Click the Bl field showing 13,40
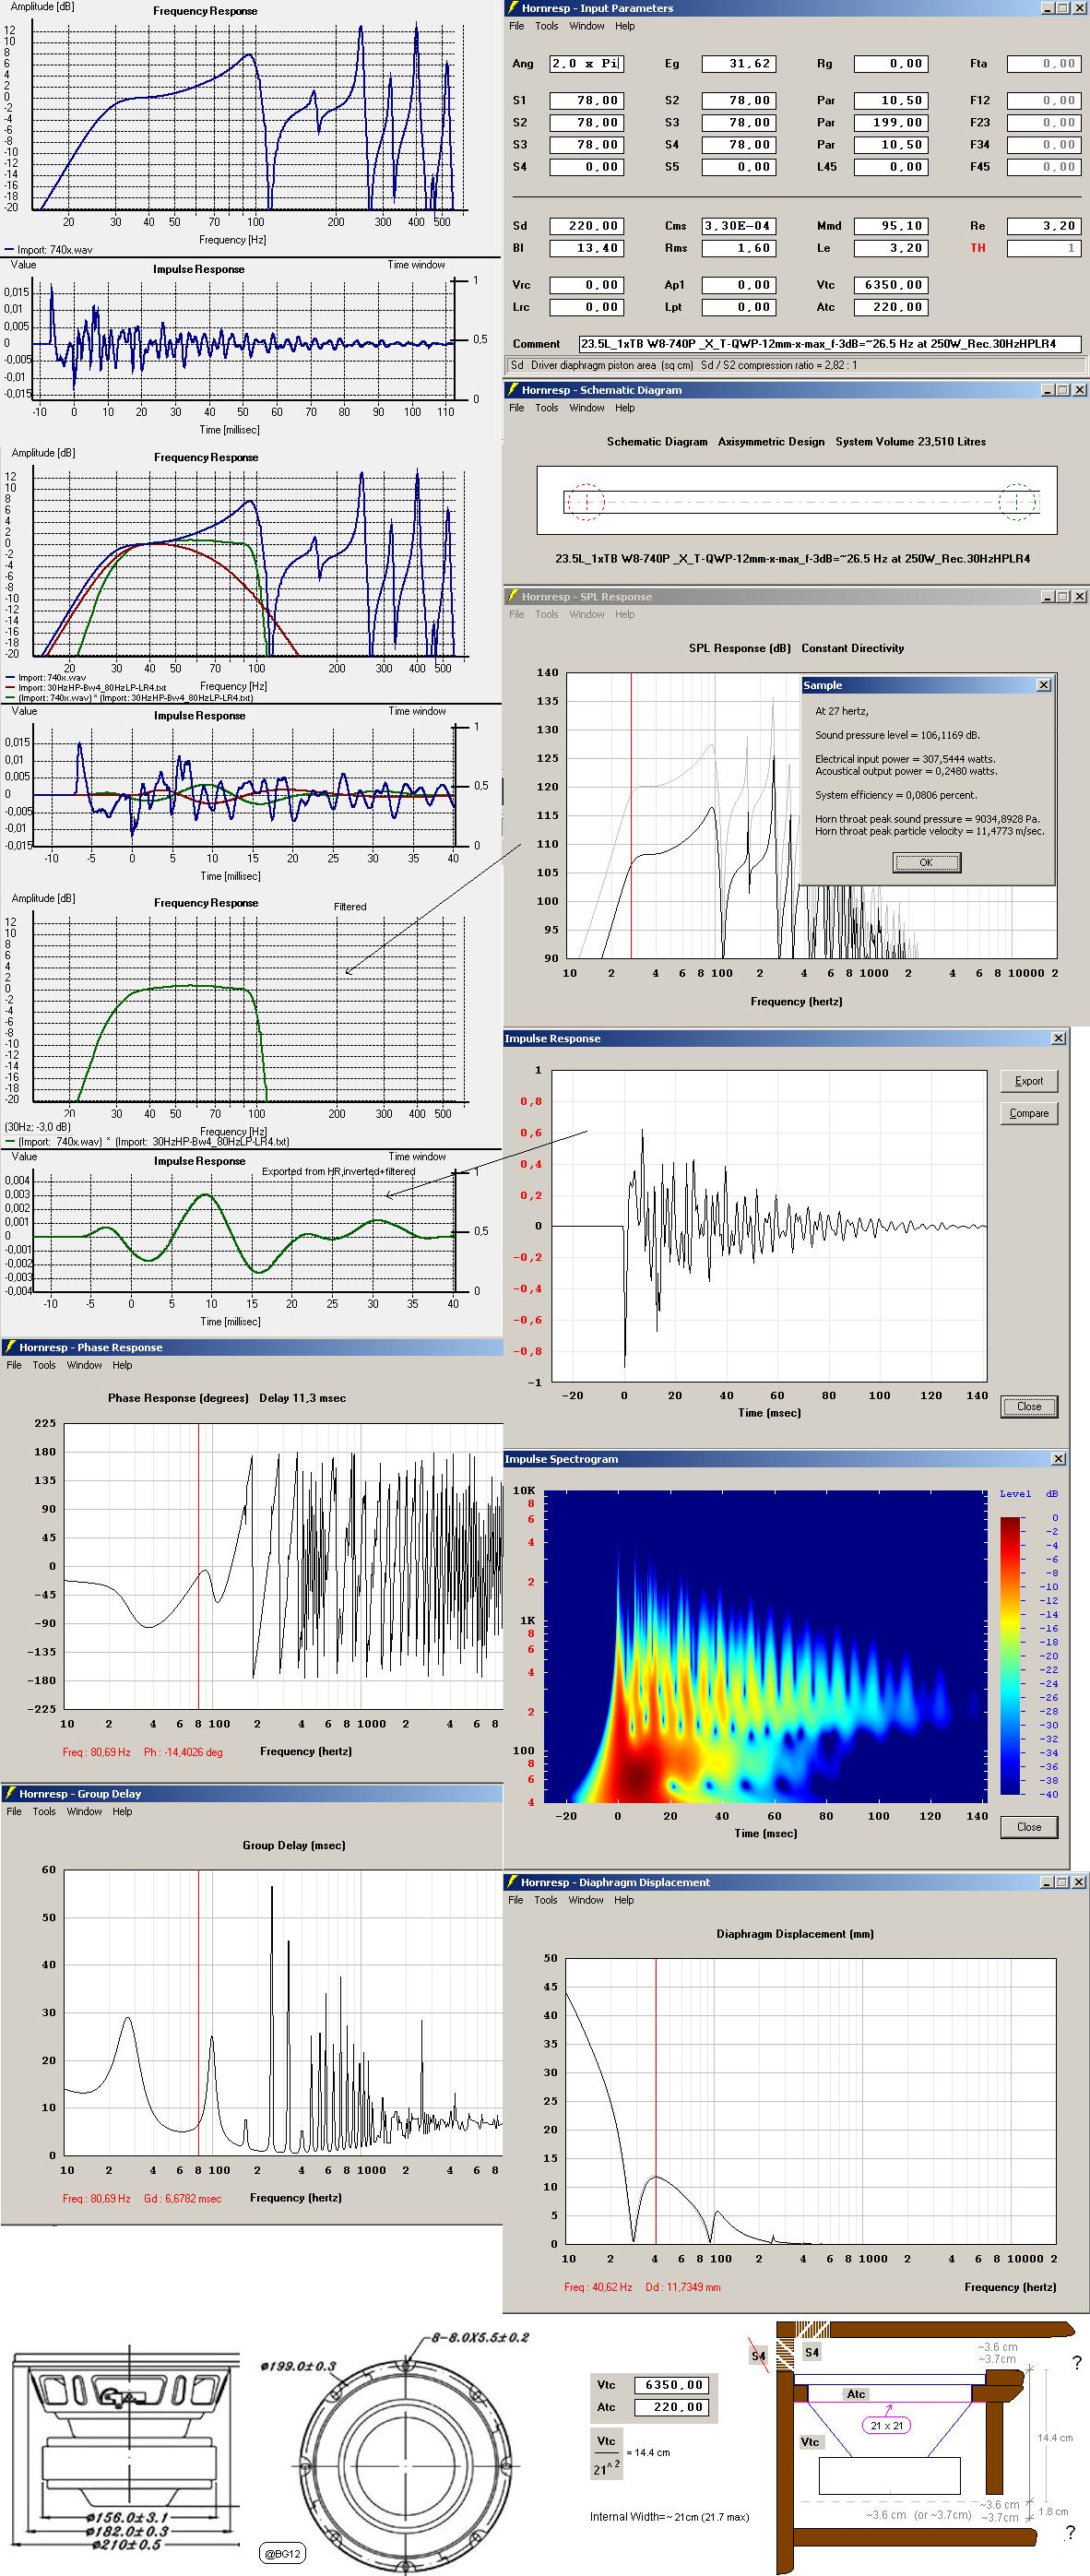This screenshot has height=2576, width=1090. pos(586,248)
